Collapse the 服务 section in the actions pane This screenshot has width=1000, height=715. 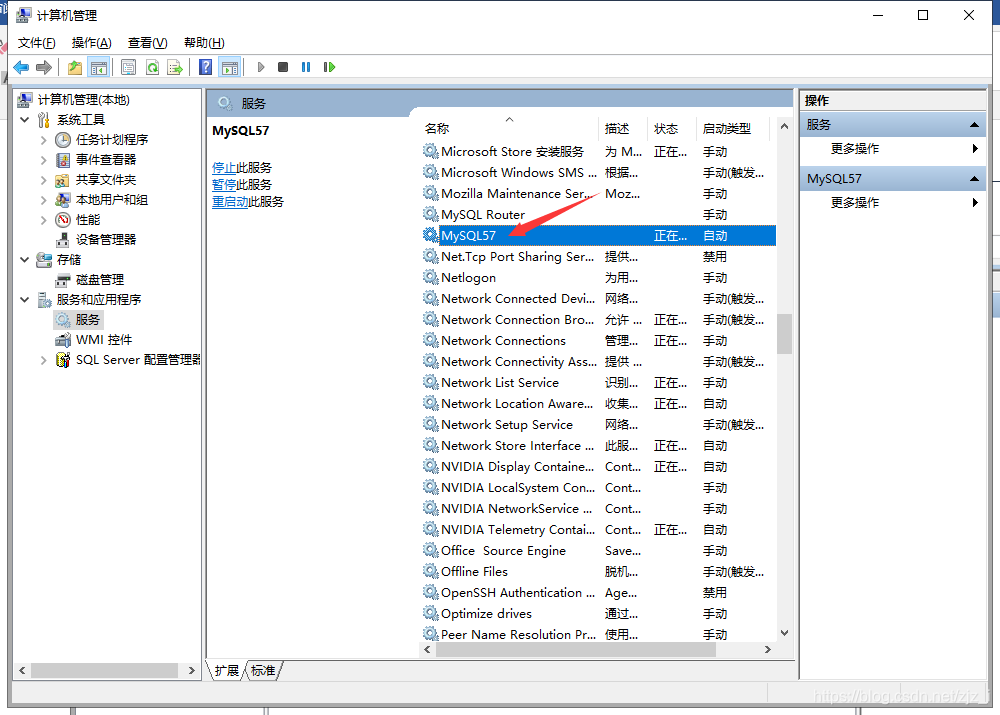tap(974, 125)
